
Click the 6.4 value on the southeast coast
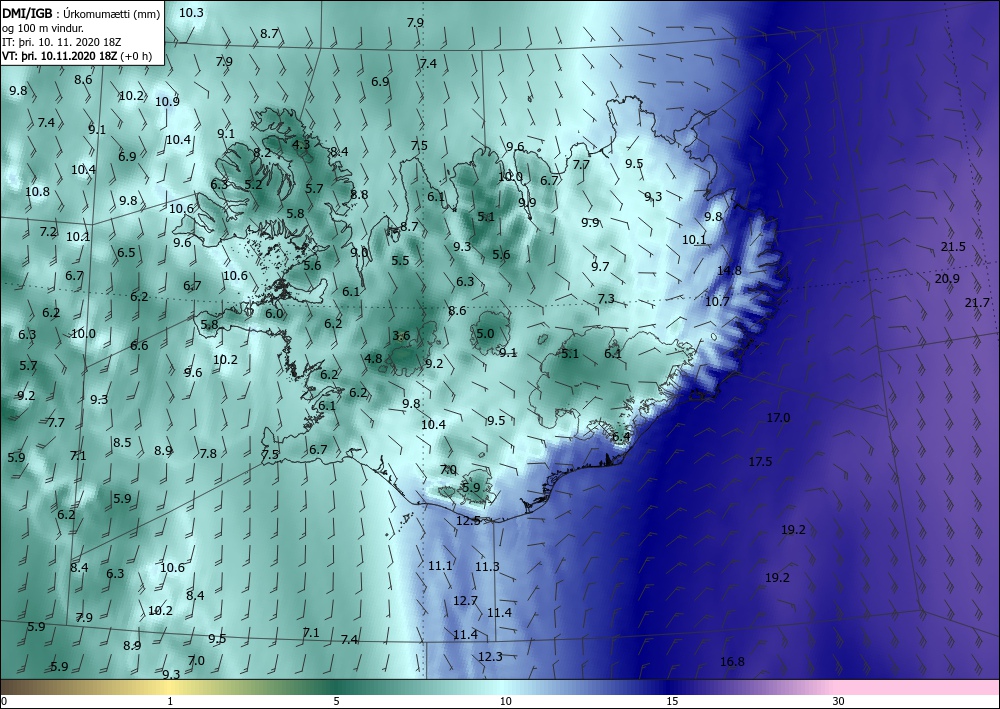(621, 437)
